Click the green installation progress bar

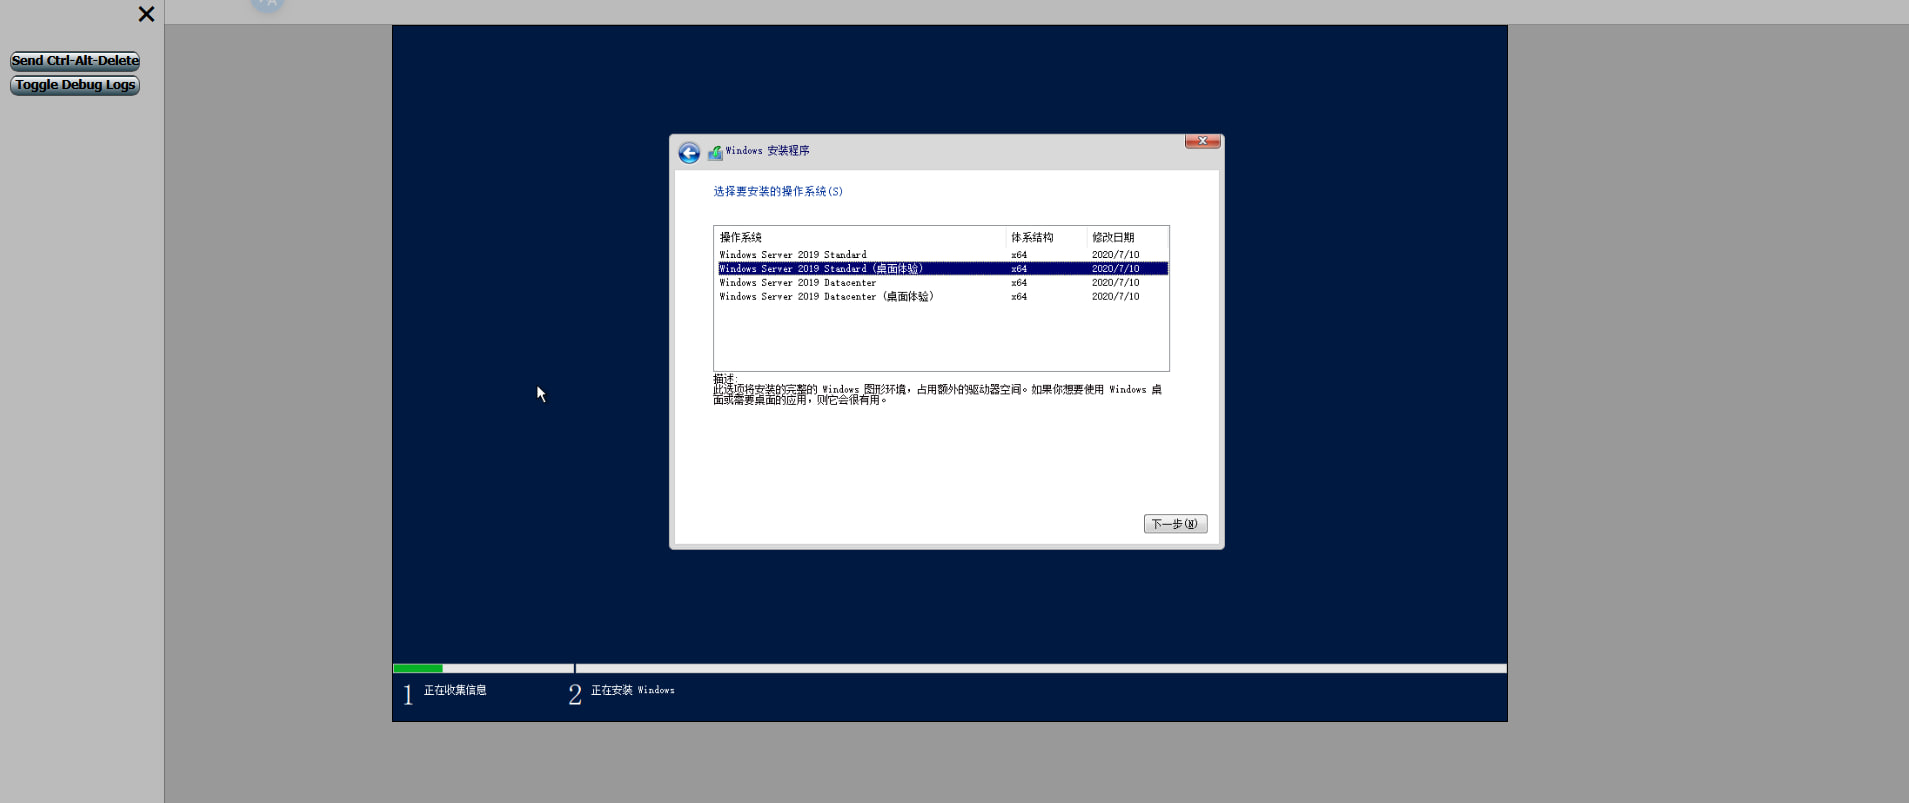coord(418,668)
